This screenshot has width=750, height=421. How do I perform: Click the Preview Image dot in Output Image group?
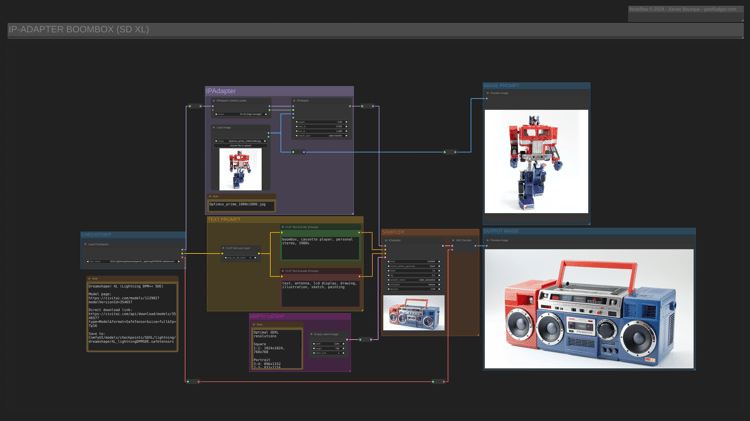489,241
